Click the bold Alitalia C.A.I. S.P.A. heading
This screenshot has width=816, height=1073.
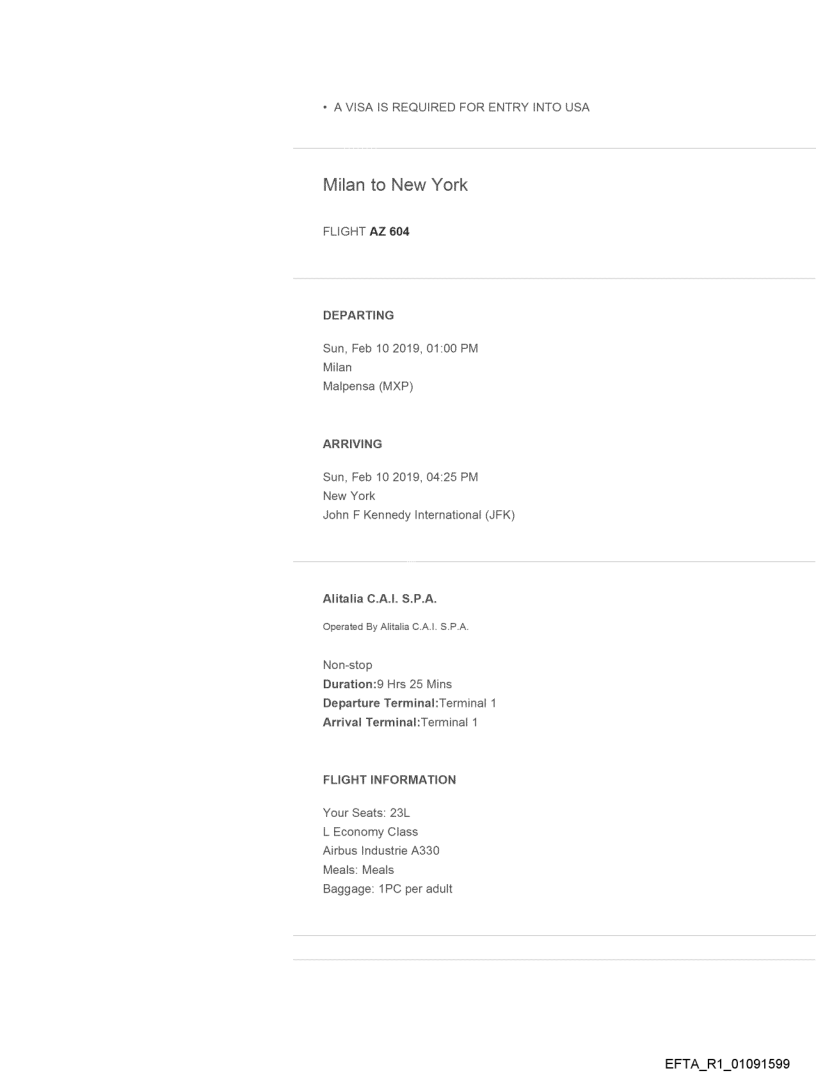(x=380, y=599)
